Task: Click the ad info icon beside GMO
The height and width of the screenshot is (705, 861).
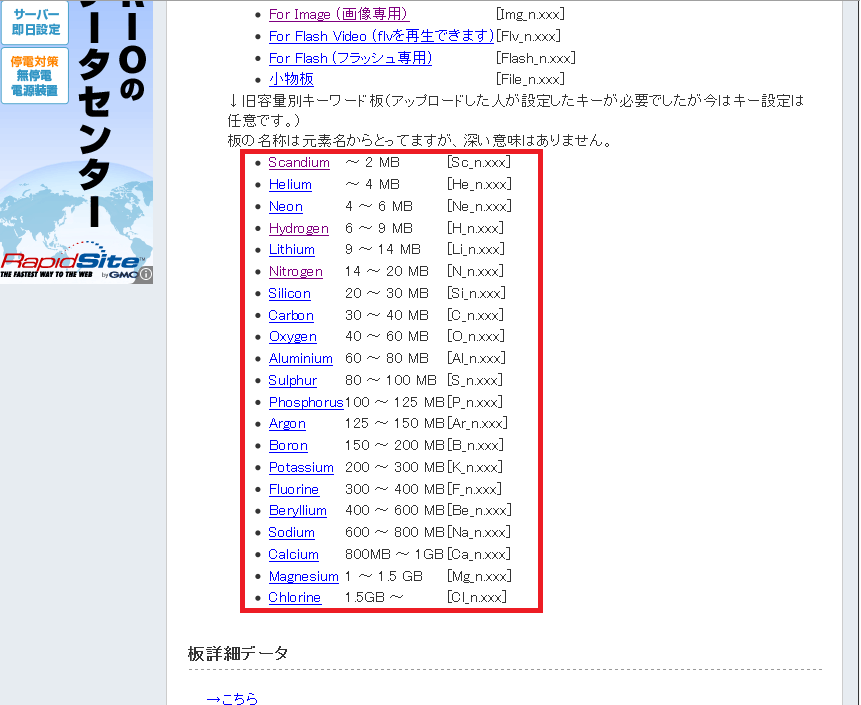Action: tap(146, 273)
